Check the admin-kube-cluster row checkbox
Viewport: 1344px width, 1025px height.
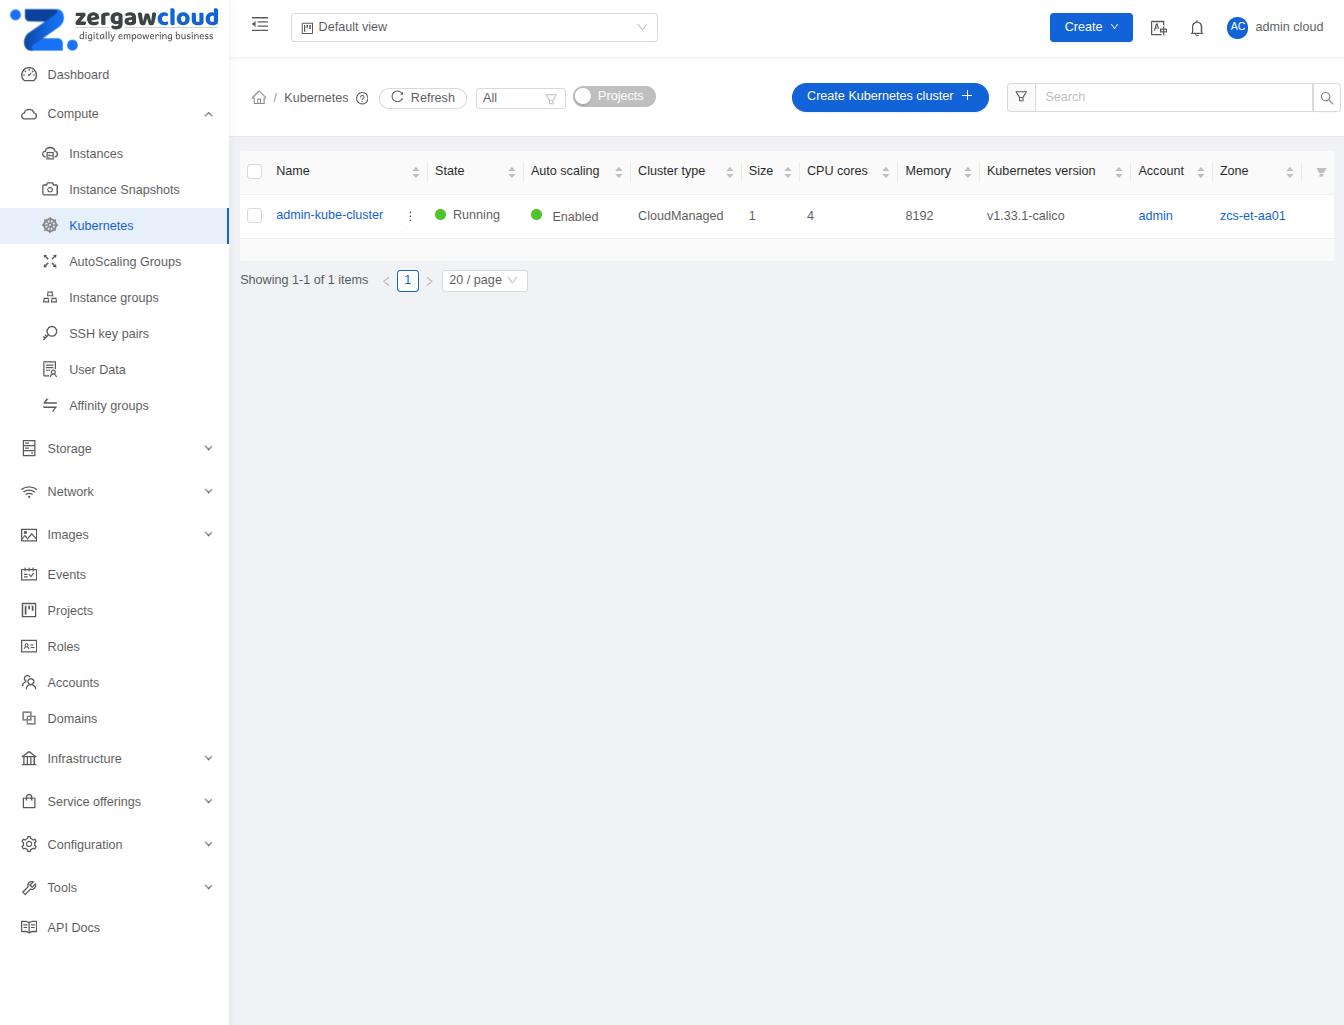pos(253,215)
